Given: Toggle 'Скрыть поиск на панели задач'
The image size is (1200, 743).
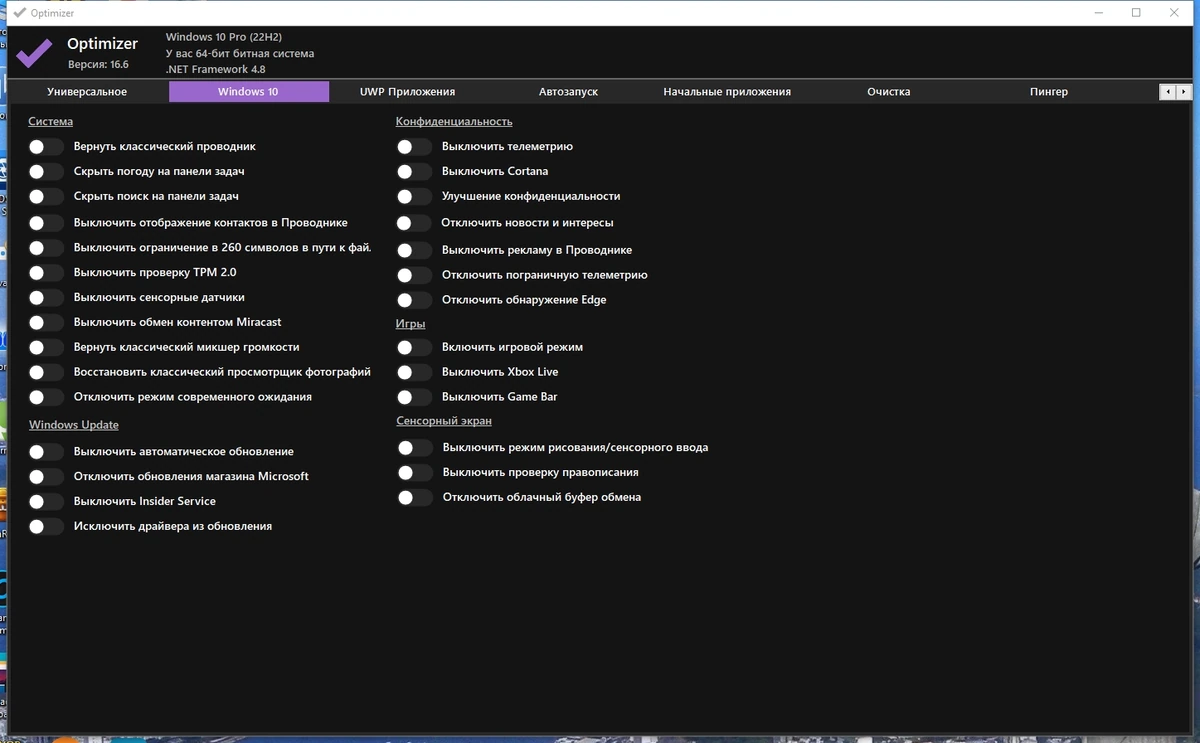Looking at the screenshot, I should 46,196.
